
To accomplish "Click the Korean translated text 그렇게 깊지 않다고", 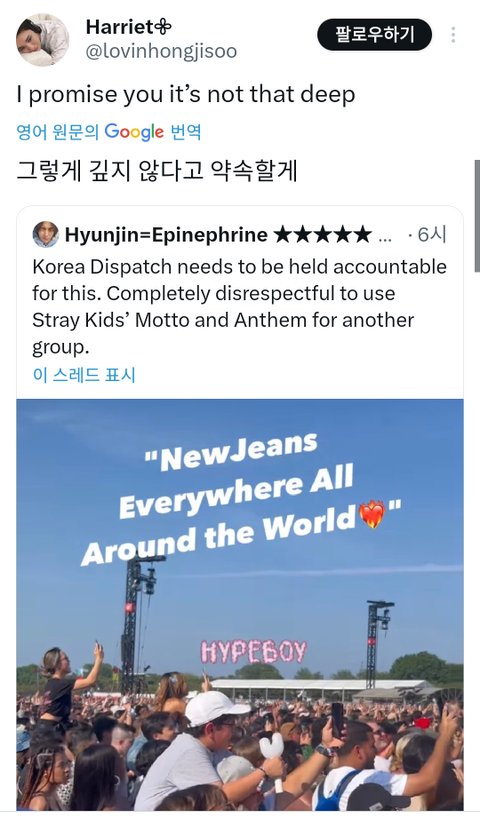I will point(110,170).
